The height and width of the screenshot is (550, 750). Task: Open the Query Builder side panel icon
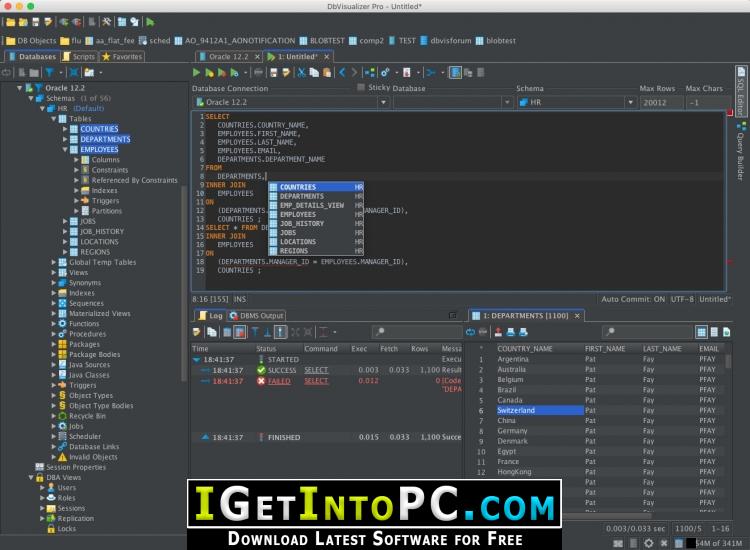pyautogui.click(x=741, y=150)
